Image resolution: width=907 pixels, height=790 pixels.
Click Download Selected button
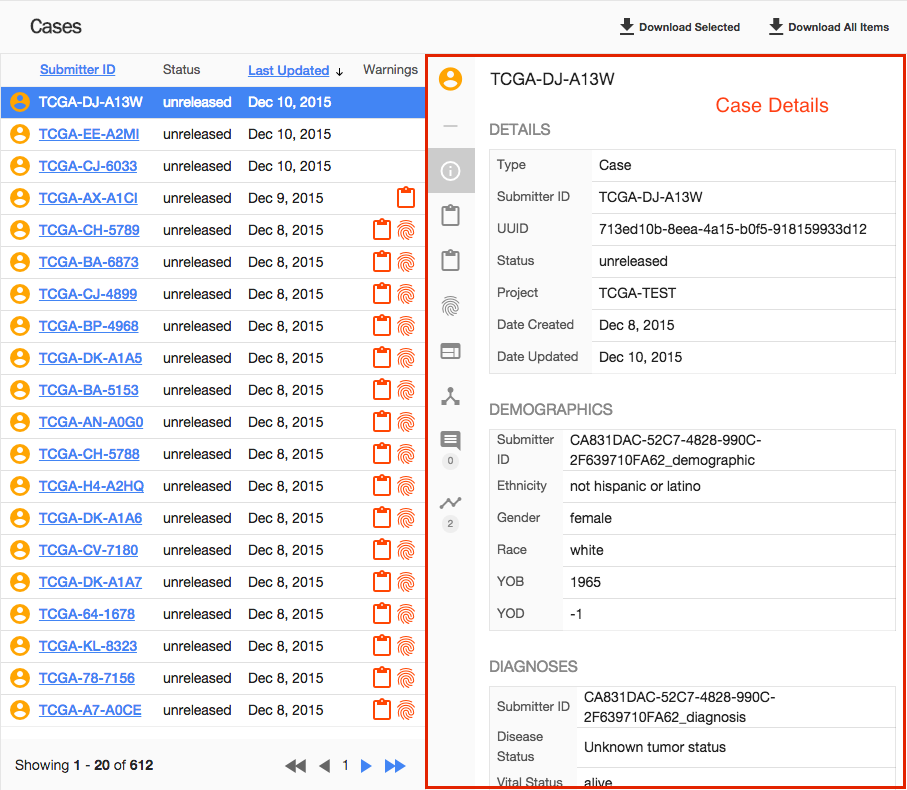[x=680, y=27]
